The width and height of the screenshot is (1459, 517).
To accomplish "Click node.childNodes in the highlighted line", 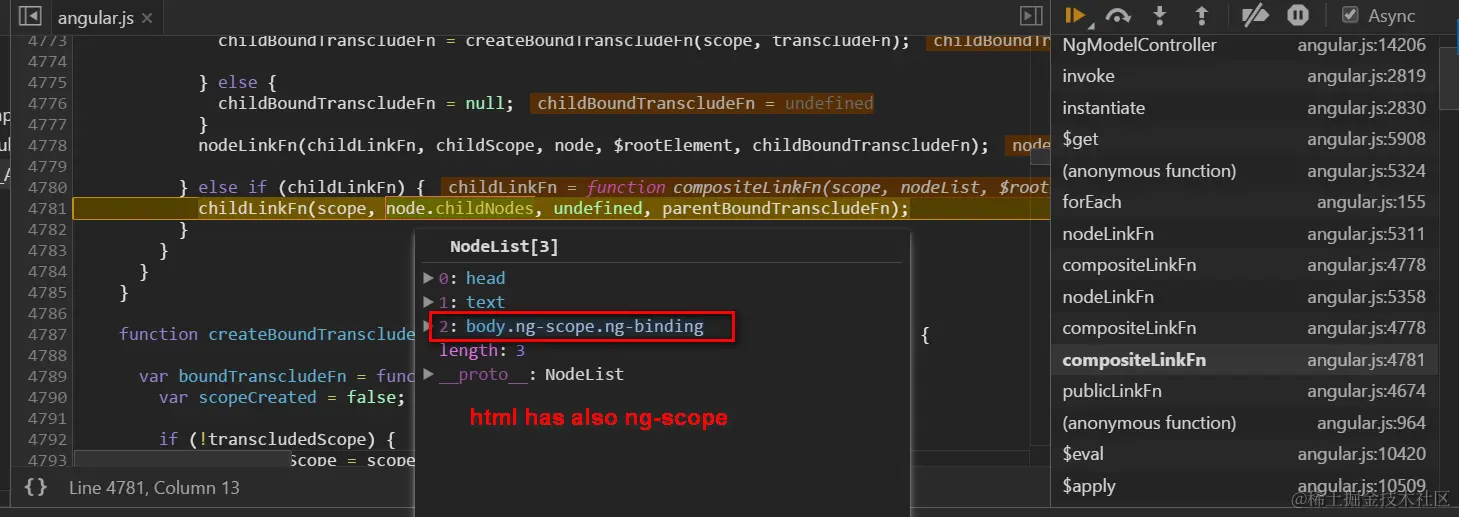I will click(x=461, y=208).
